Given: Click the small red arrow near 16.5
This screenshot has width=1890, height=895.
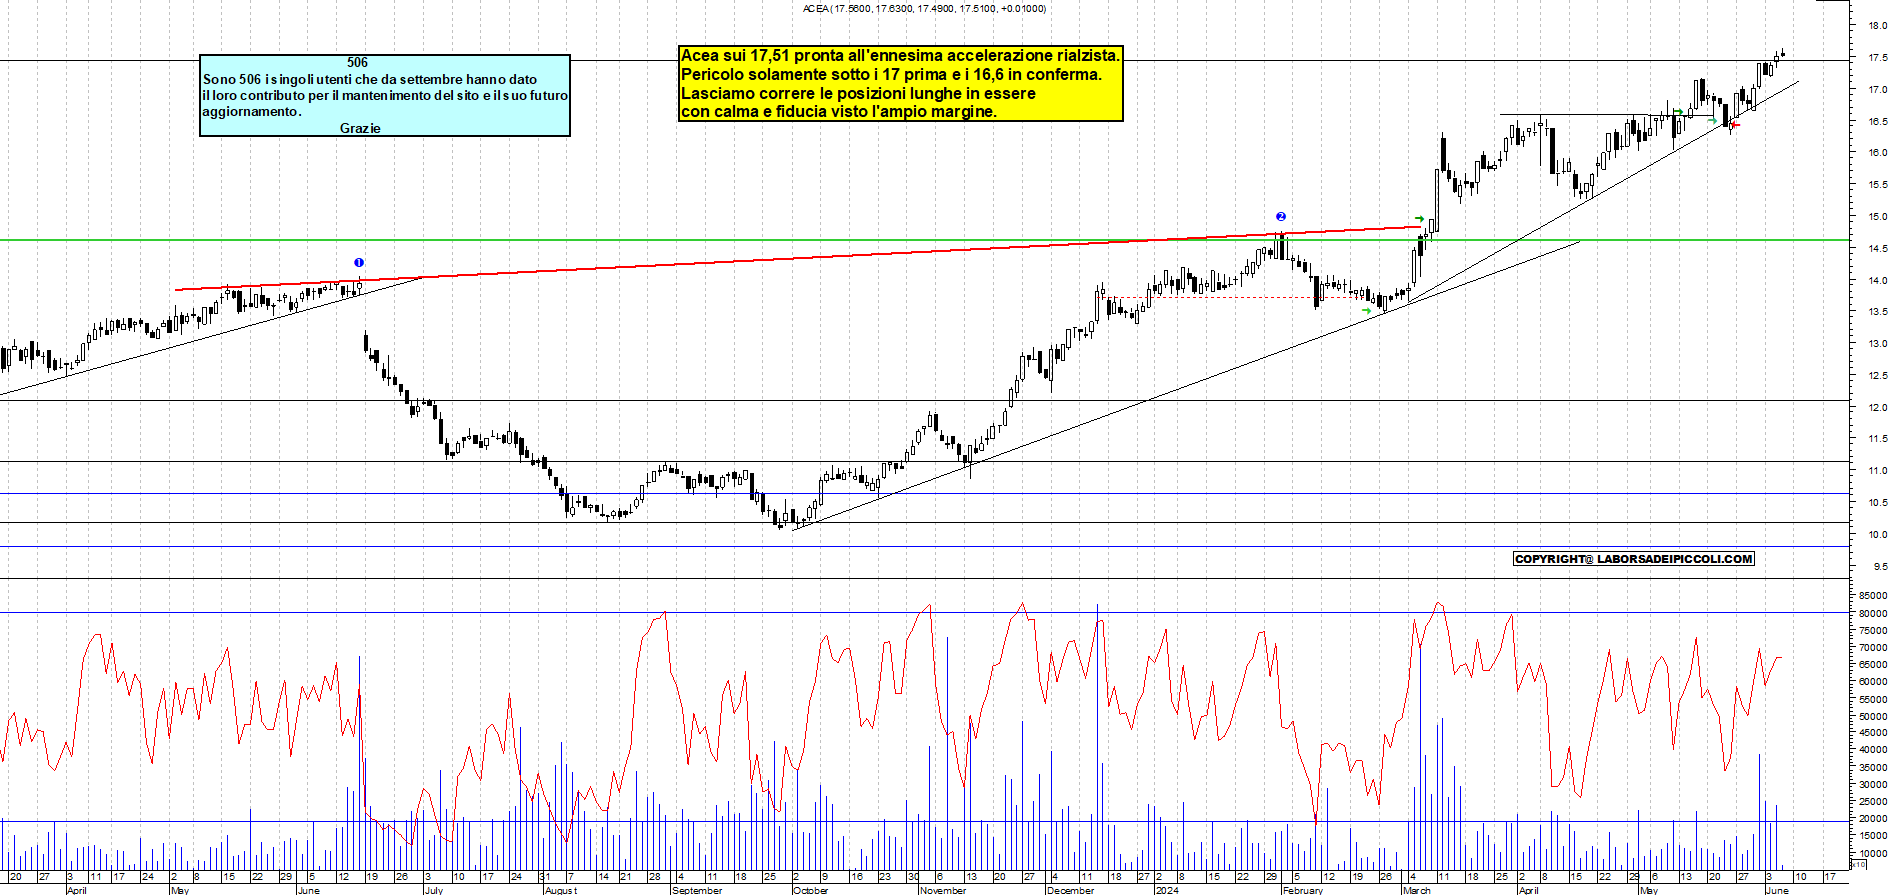Looking at the screenshot, I should [x=1734, y=125].
